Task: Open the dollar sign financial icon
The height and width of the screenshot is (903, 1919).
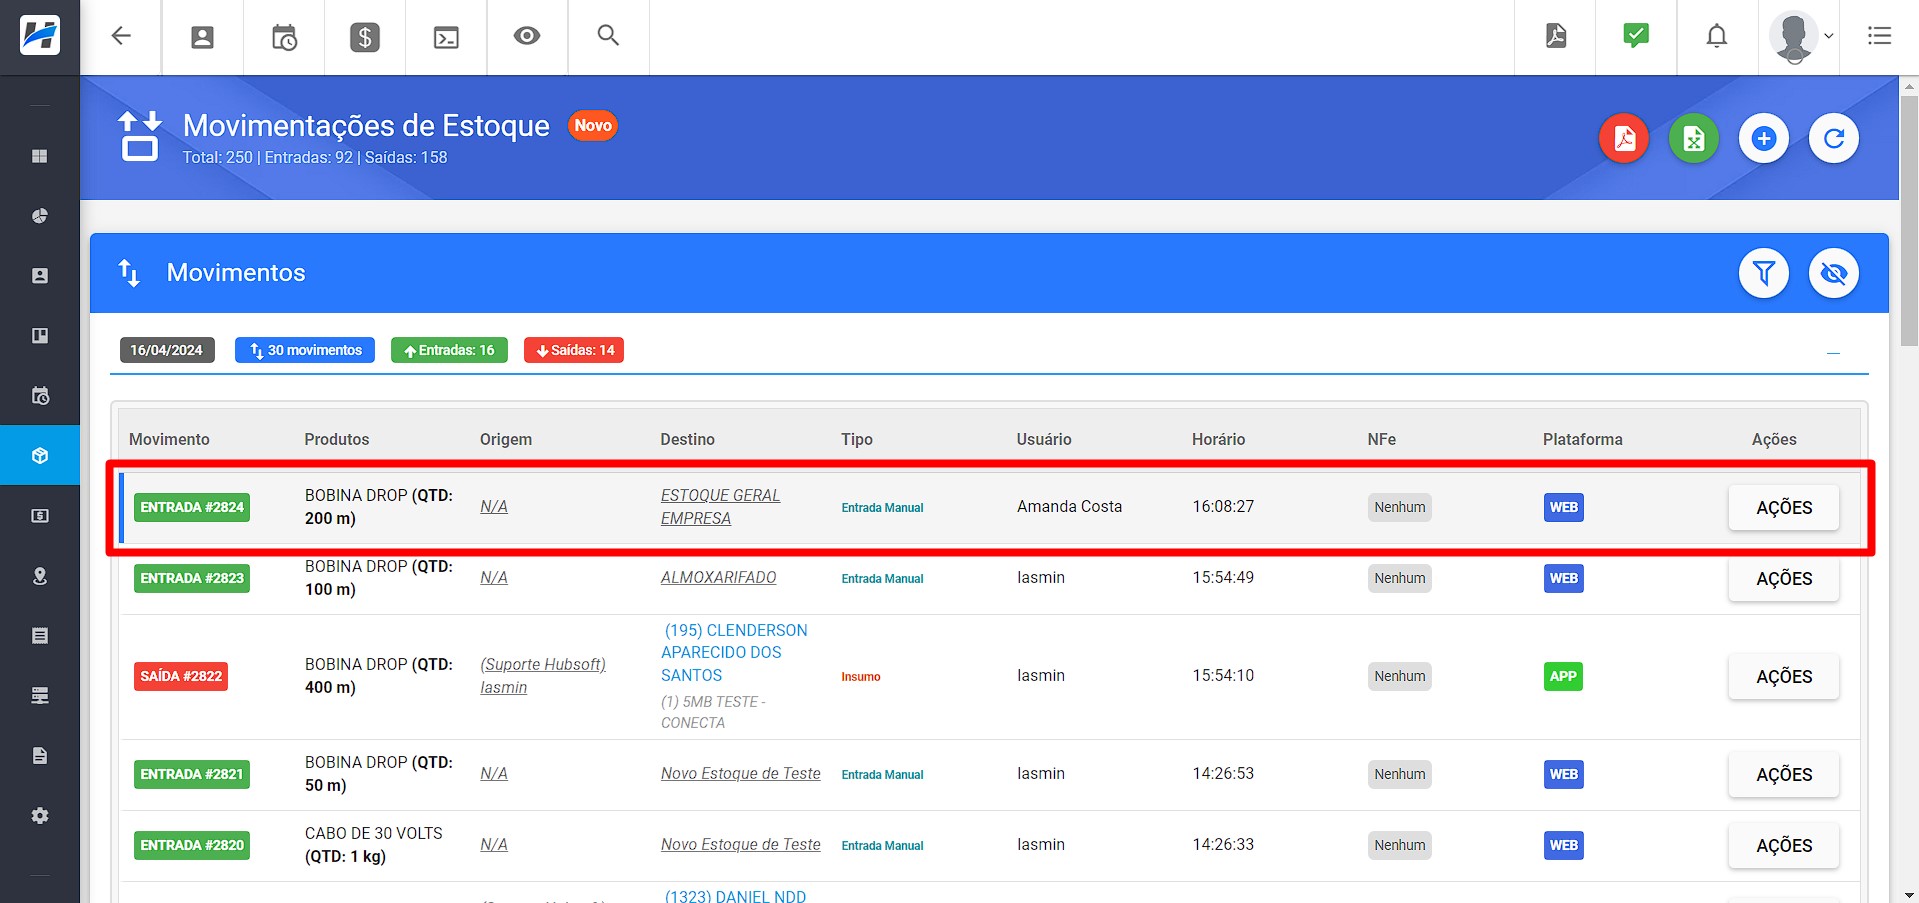Action: tap(365, 37)
